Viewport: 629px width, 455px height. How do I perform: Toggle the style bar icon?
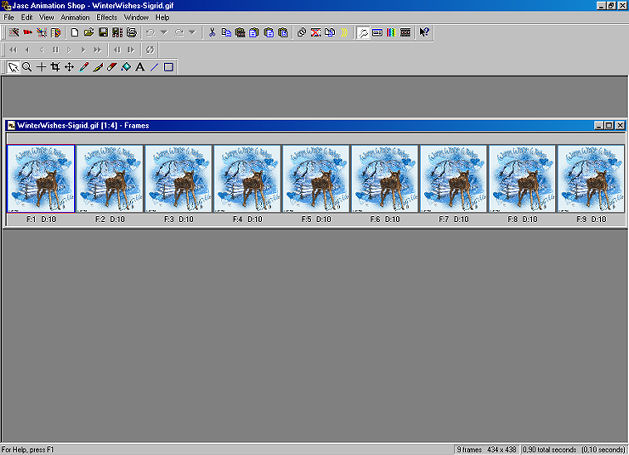tap(377, 32)
